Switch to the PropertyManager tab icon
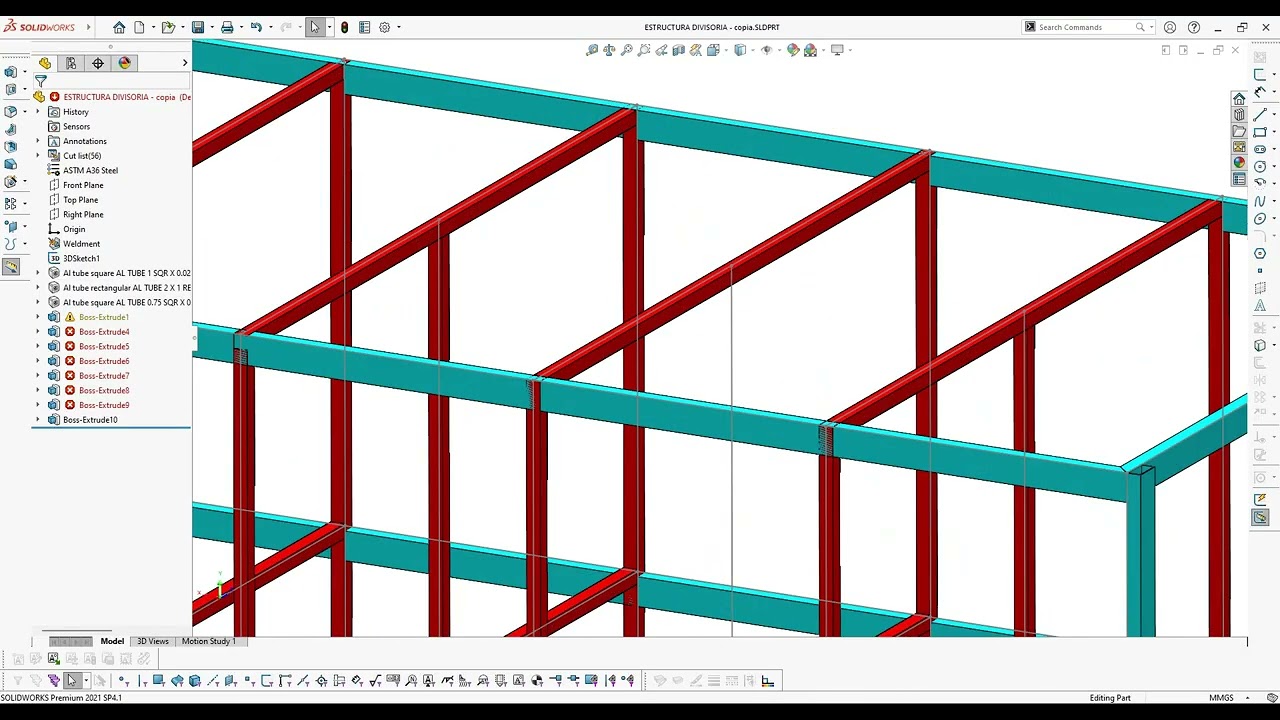This screenshot has width=1280, height=720. [x=71, y=63]
